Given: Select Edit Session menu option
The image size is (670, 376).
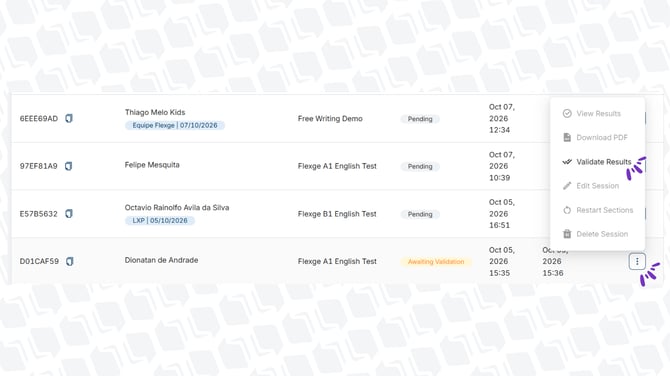Looking at the screenshot, I should (x=598, y=185).
